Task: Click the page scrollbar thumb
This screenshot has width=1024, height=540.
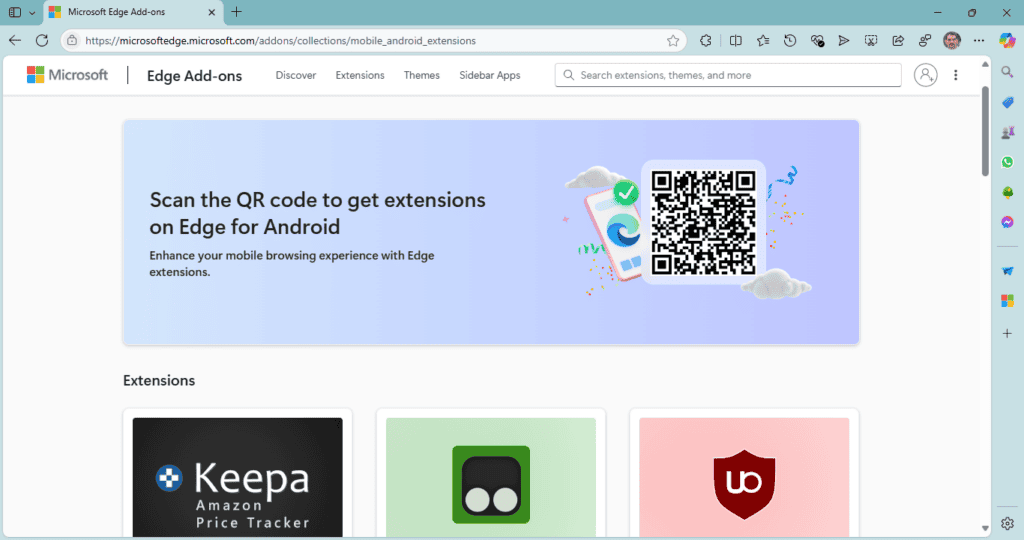Action: point(985,131)
